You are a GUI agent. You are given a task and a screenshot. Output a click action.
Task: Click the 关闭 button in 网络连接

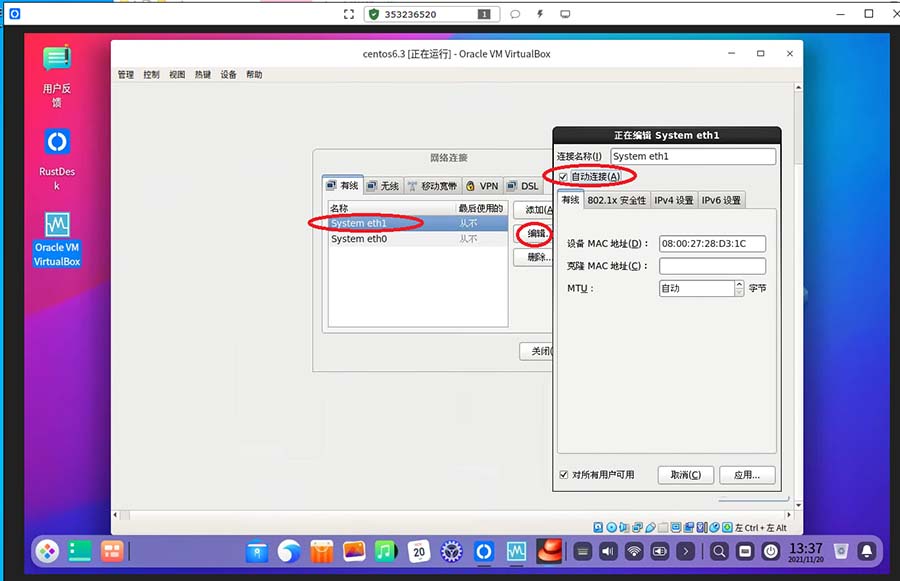pos(536,351)
